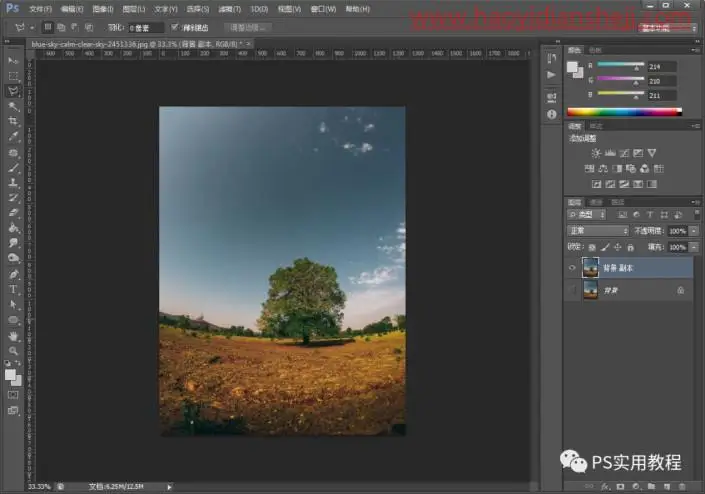
Task: Select the Brush tool
Action: click(x=13, y=168)
